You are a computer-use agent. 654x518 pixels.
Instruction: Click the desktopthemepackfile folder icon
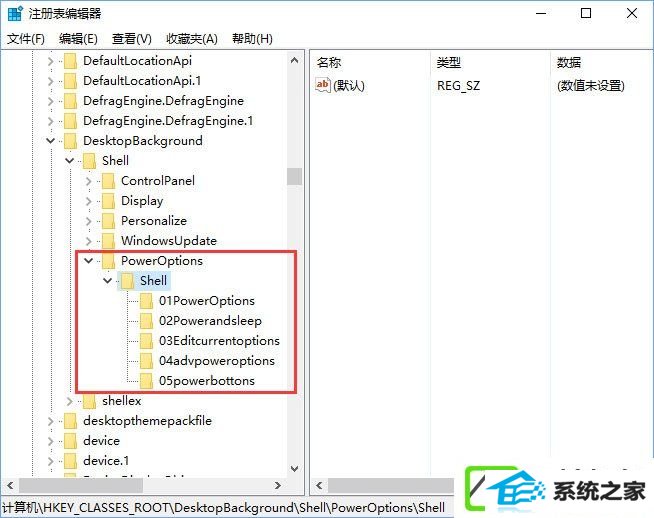tap(70, 421)
